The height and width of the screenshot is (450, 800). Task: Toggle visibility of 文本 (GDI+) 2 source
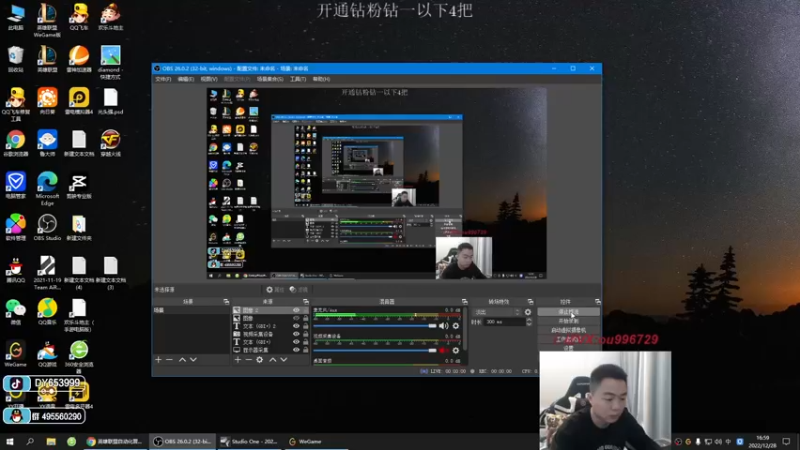296,326
